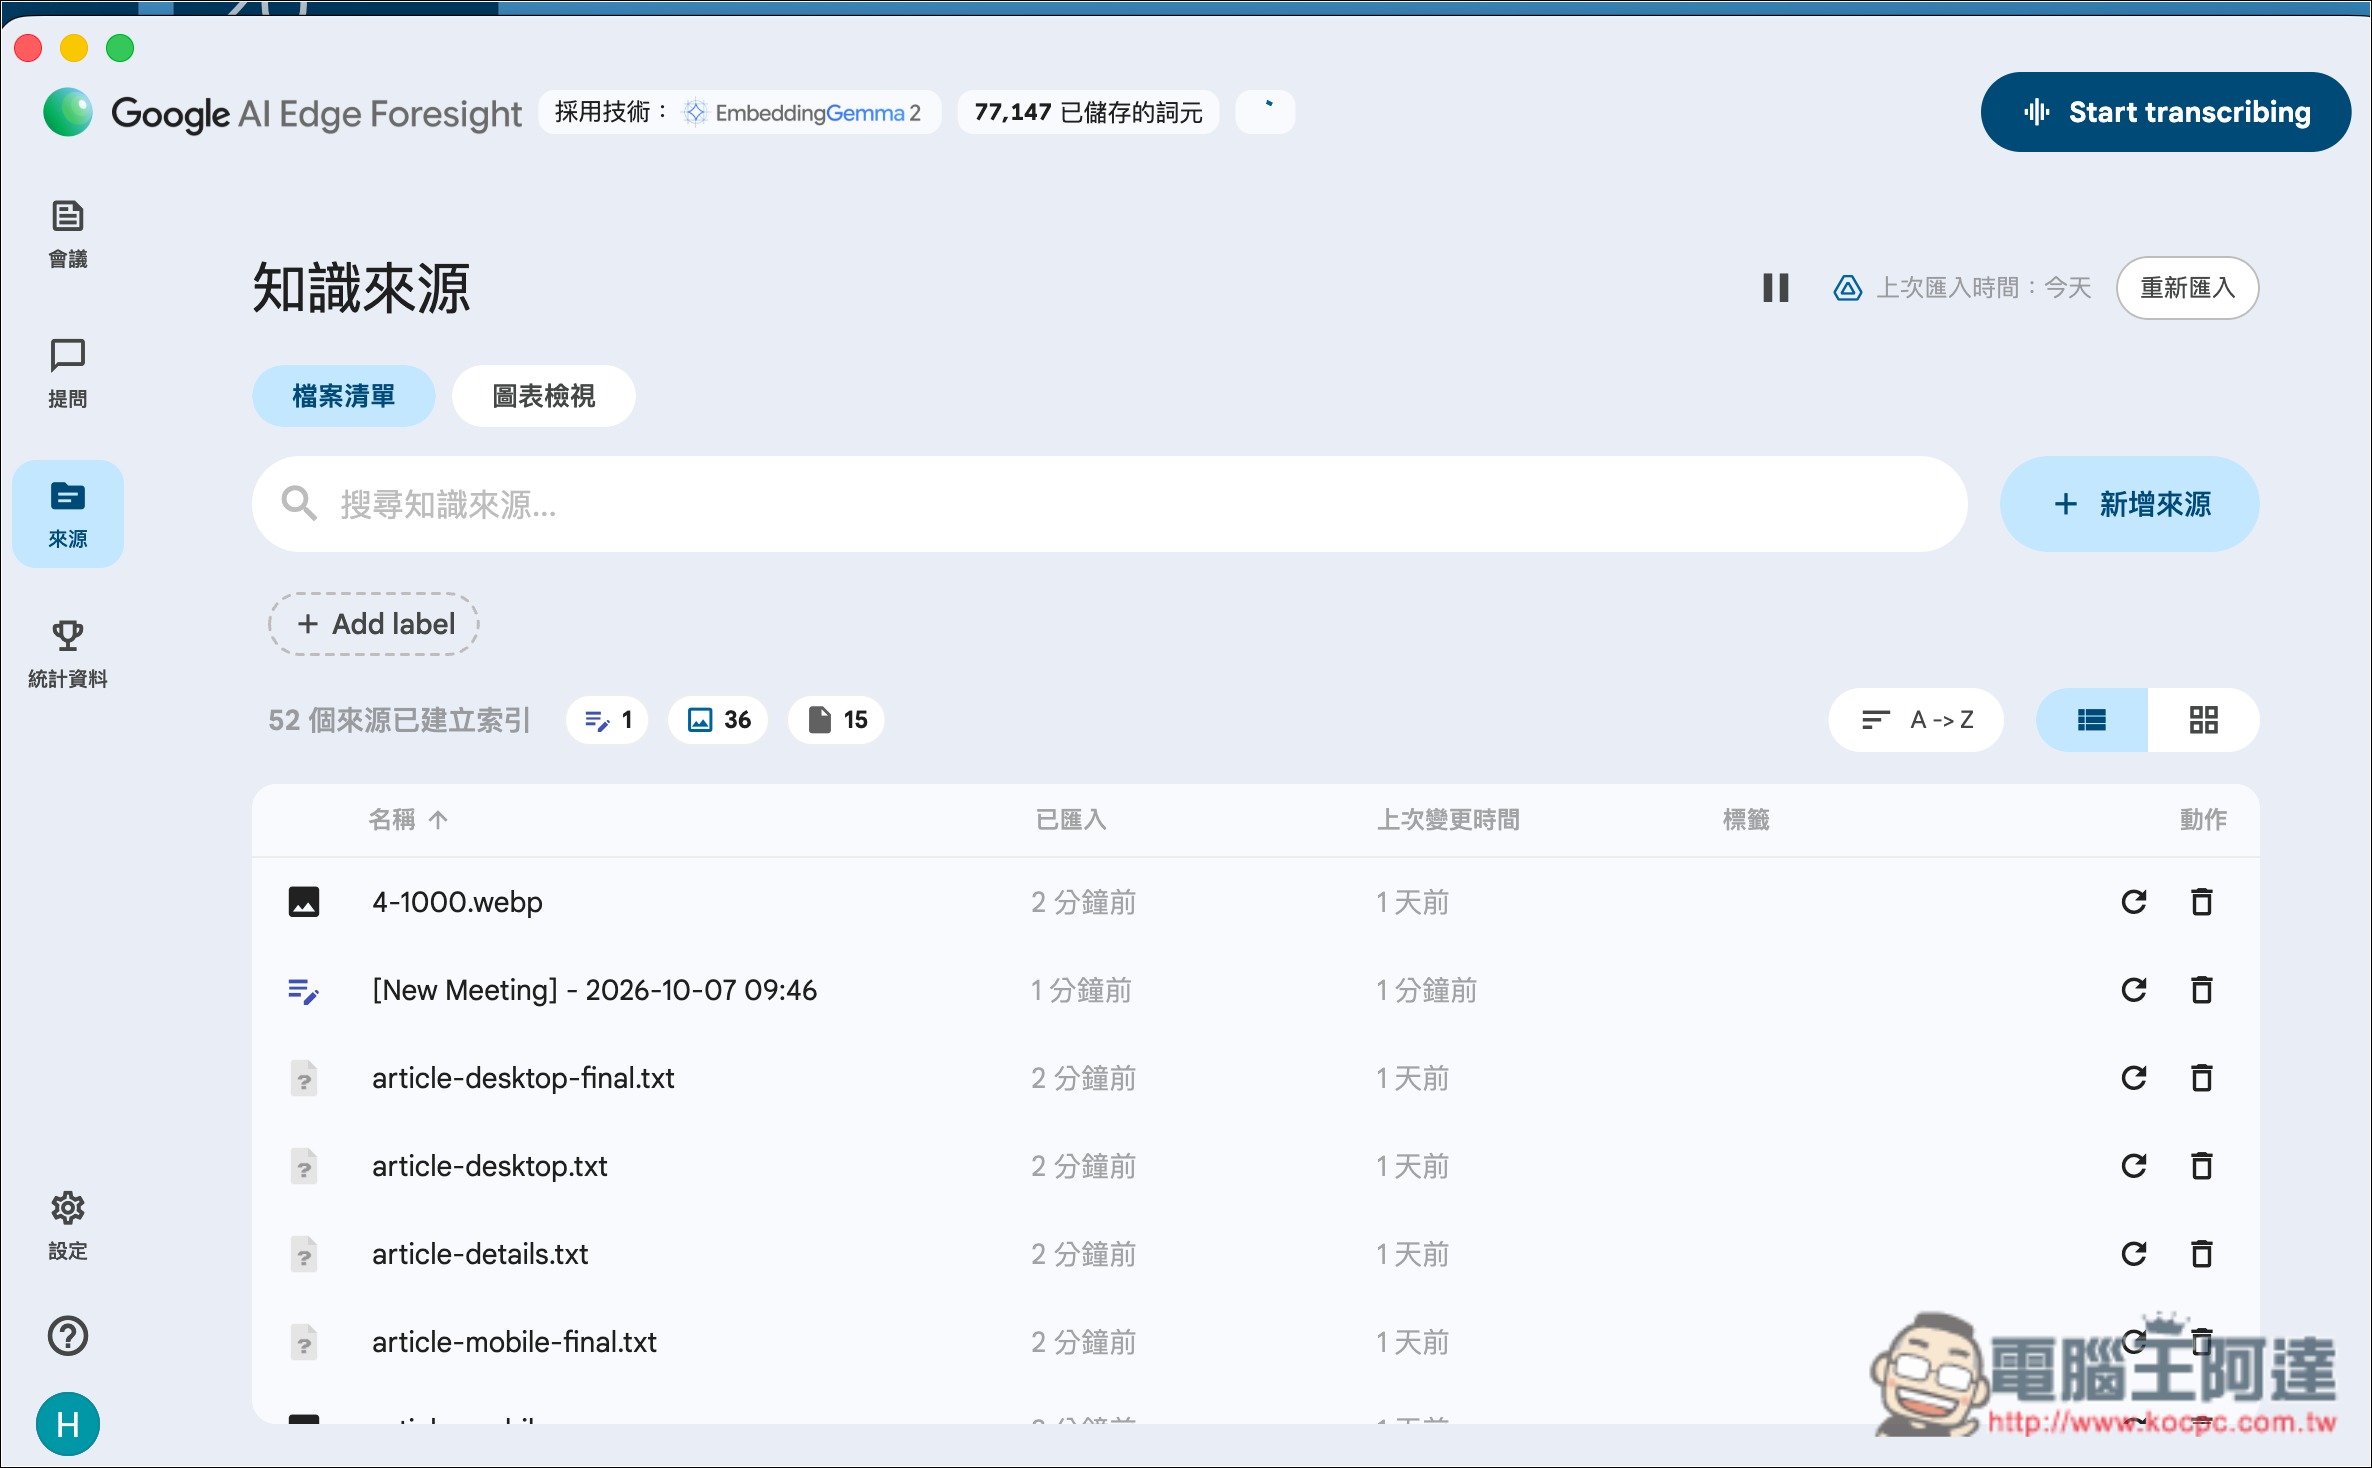The height and width of the screenshot is (1468, 2372).
Task: Sort by 上次變更時間 column header
Action: pos(1449,820)
